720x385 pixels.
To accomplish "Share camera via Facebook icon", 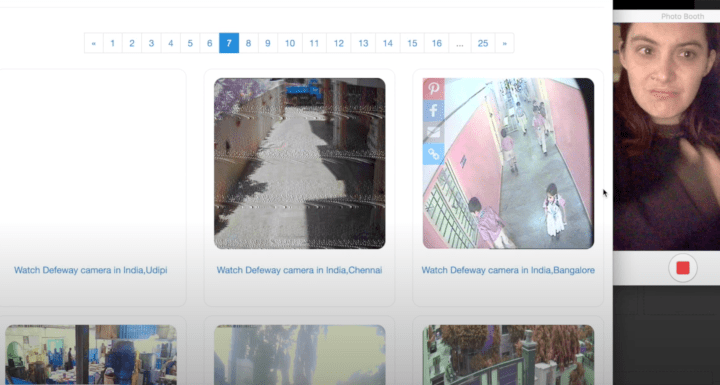I will [x=433, y=111].
